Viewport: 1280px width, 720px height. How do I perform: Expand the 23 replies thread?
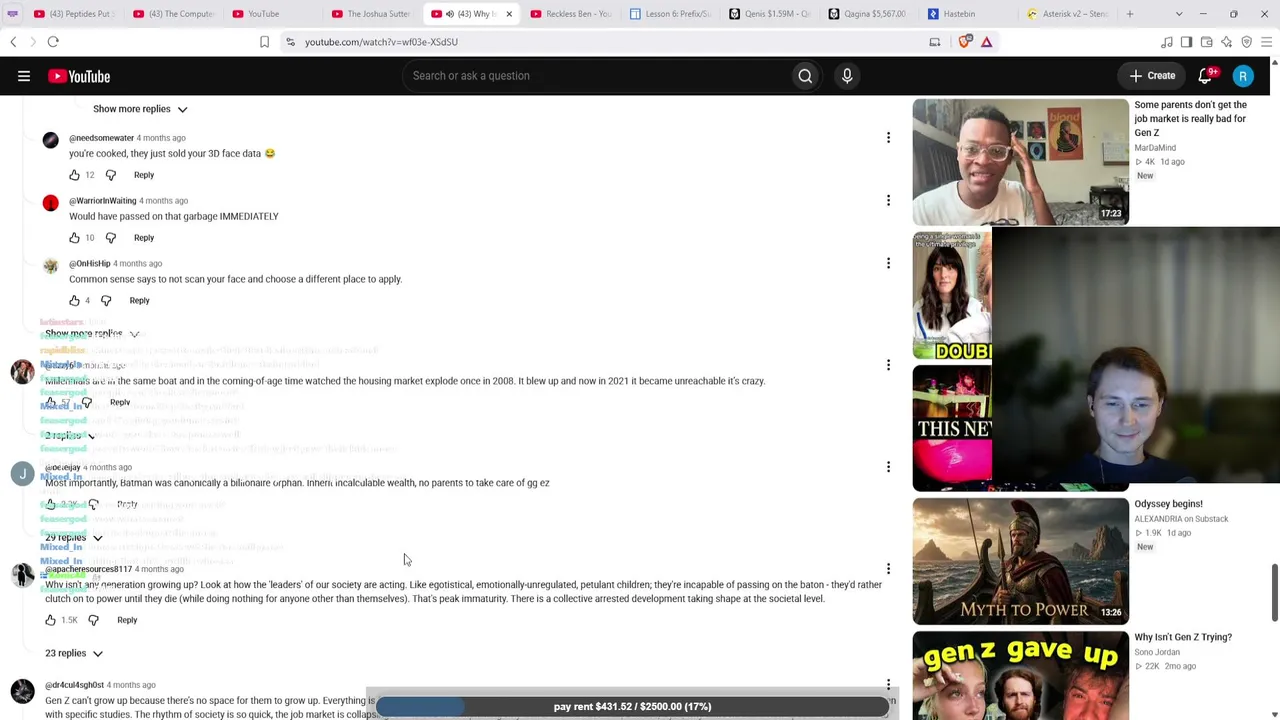tap(74, 653)
